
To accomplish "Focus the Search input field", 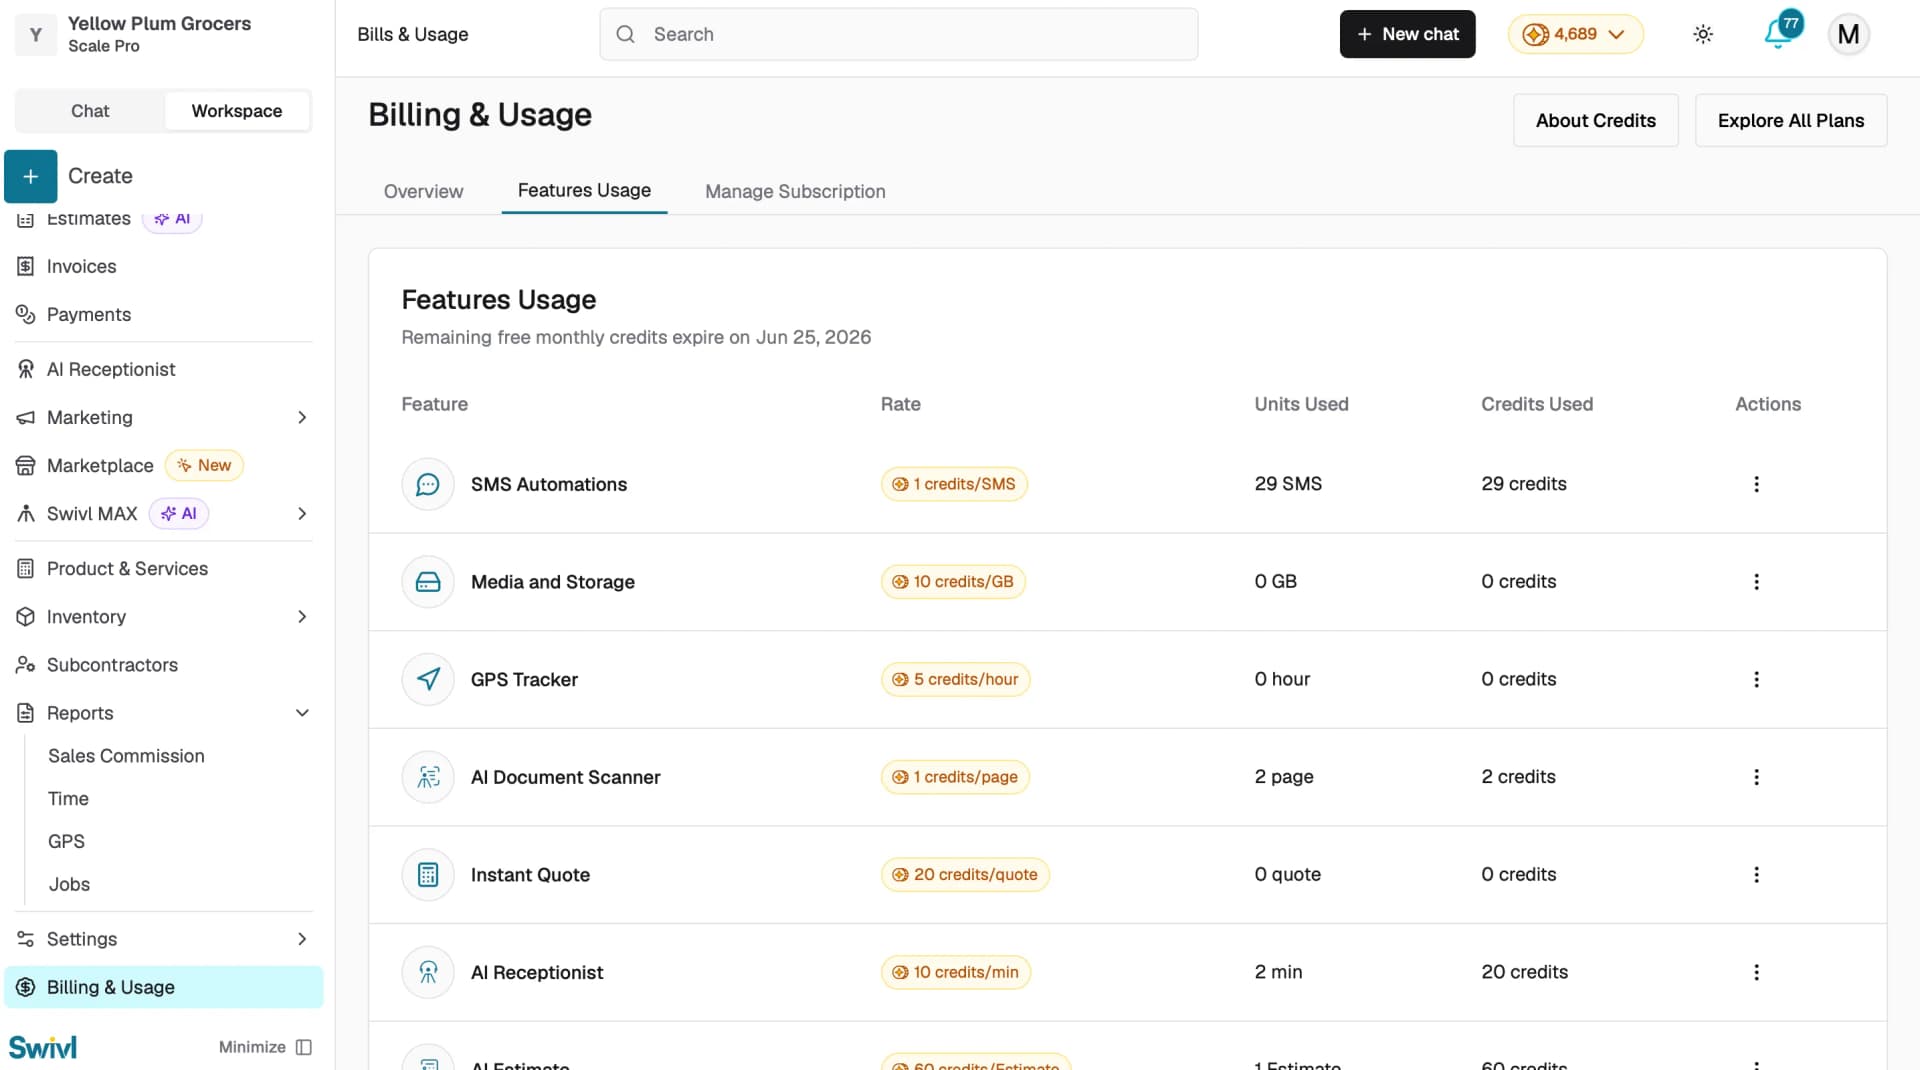I will click(x=899, y=34).
